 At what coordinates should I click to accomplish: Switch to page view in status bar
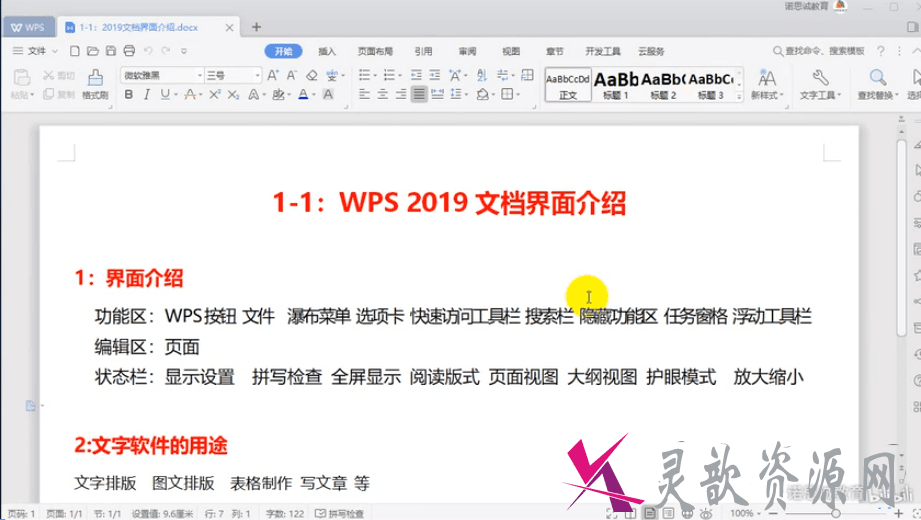pyautogui.click(x=650, y=514)
